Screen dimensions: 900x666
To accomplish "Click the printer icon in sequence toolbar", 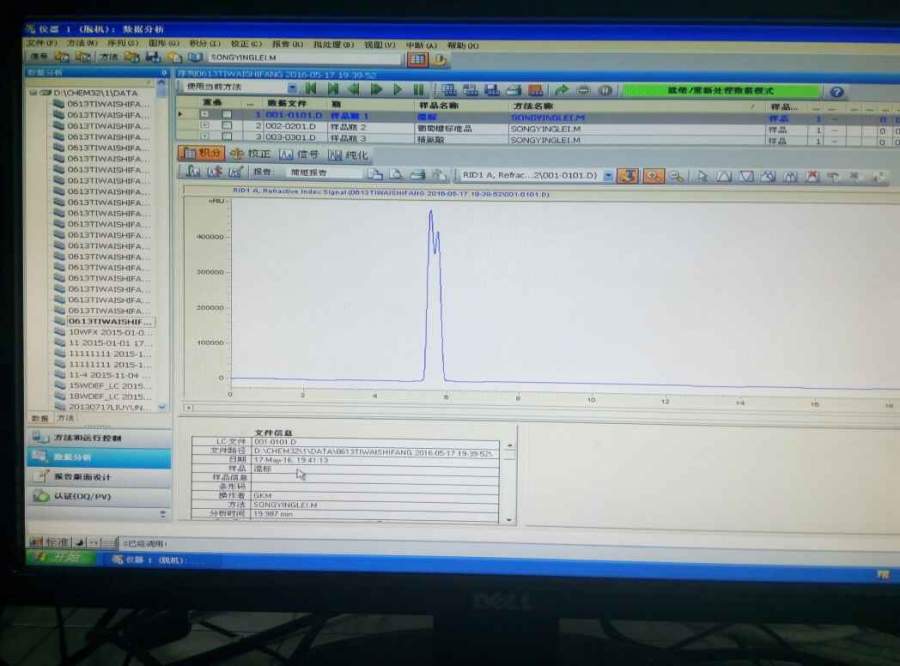I will coord(513,90).
